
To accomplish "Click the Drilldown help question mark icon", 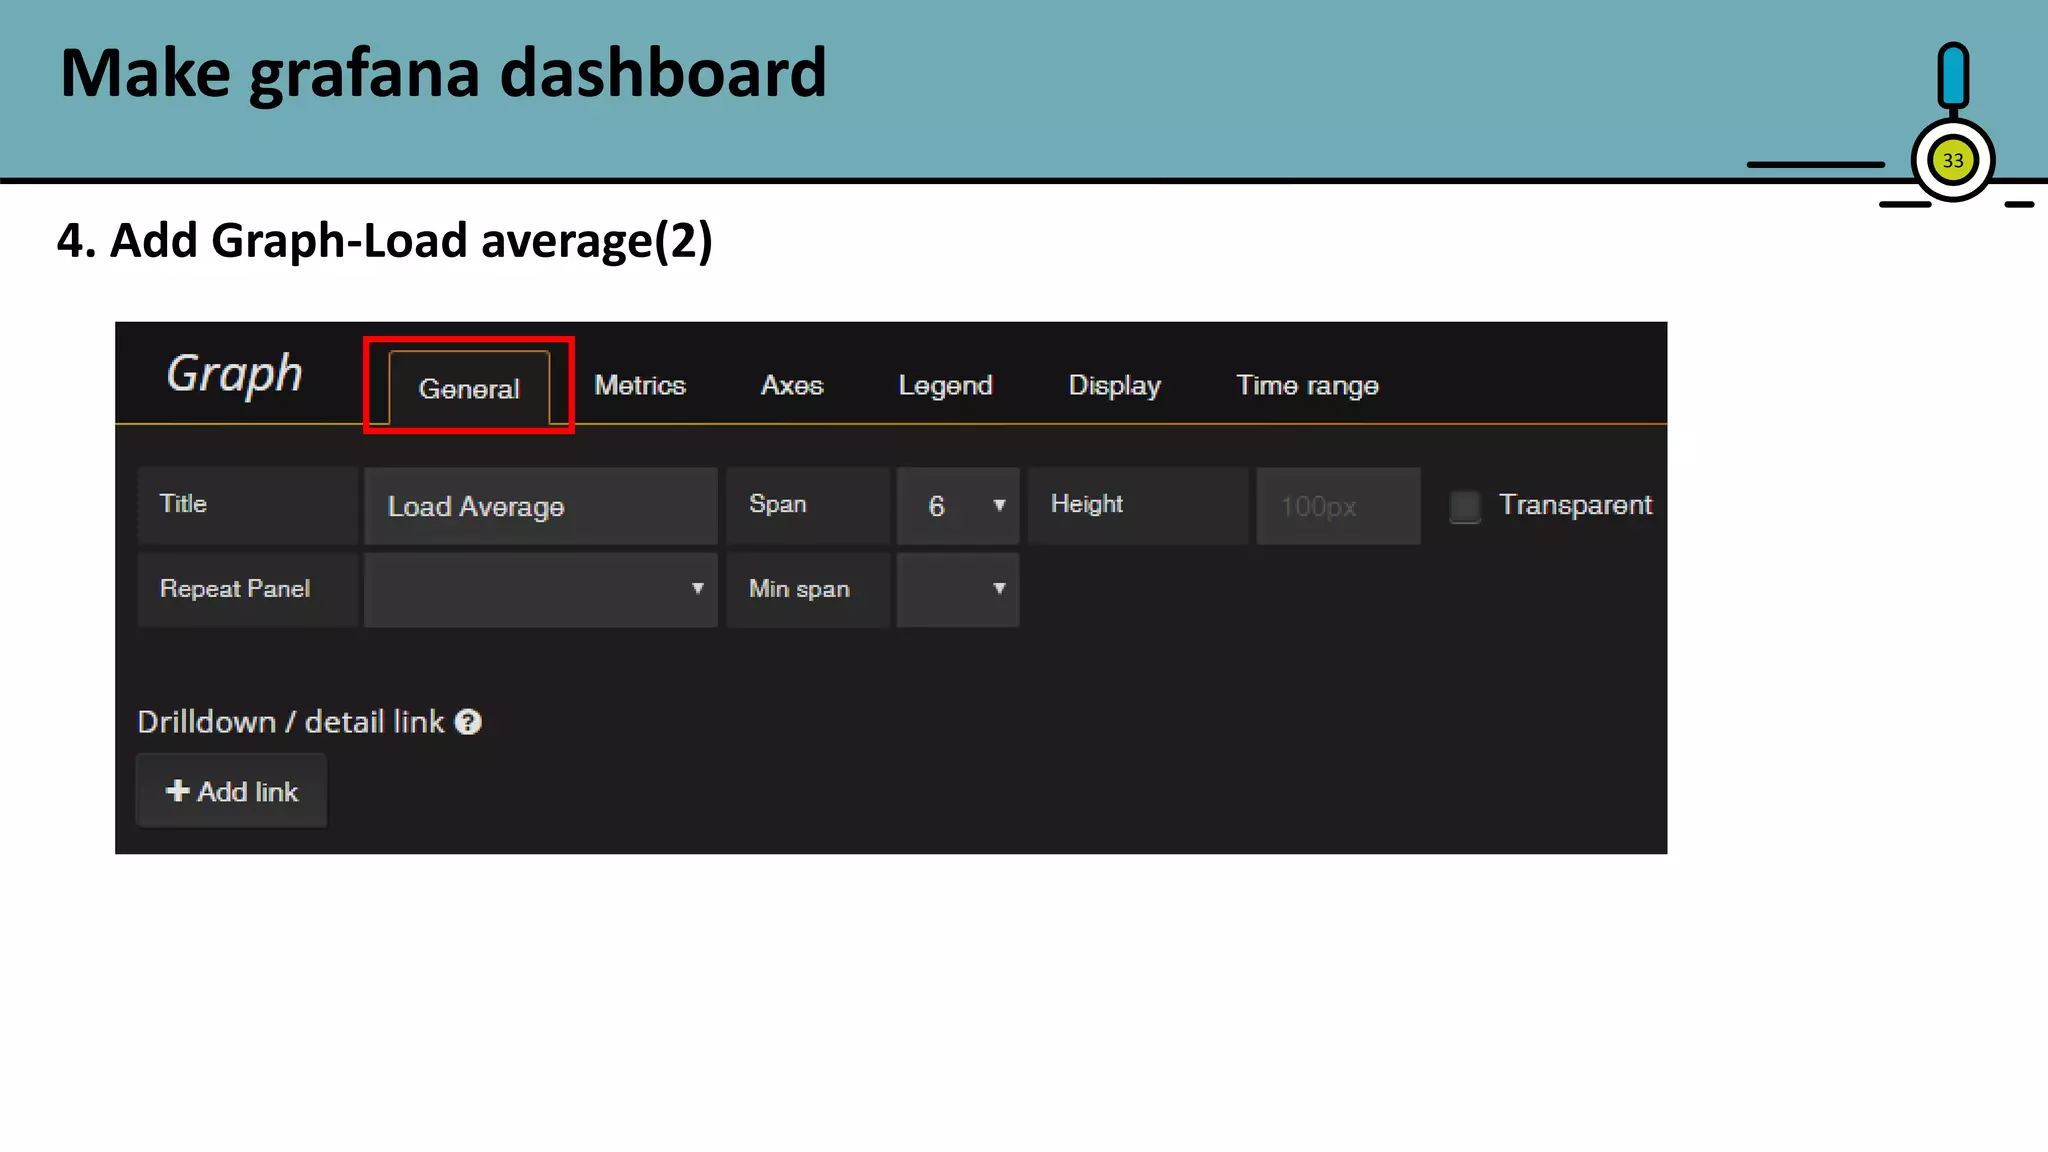I will pos(468,722).
